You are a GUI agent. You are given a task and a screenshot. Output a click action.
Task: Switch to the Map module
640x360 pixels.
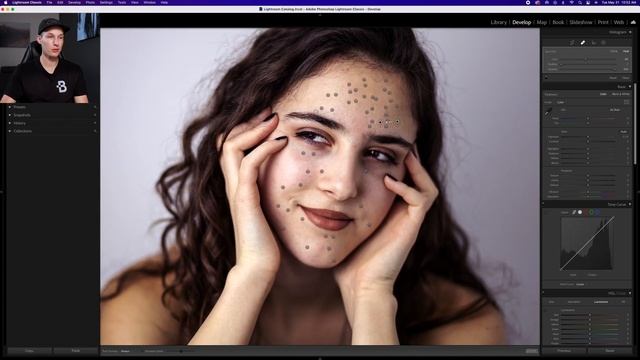tap(542, 22)
